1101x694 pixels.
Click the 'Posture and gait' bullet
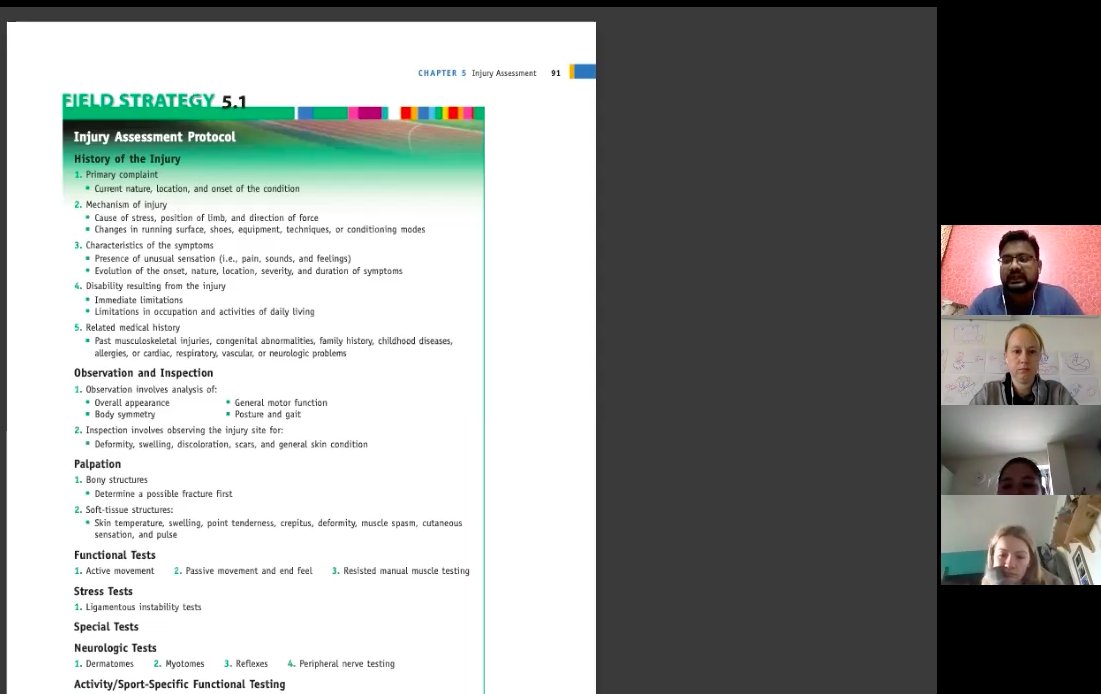click(x=268, y=414)
